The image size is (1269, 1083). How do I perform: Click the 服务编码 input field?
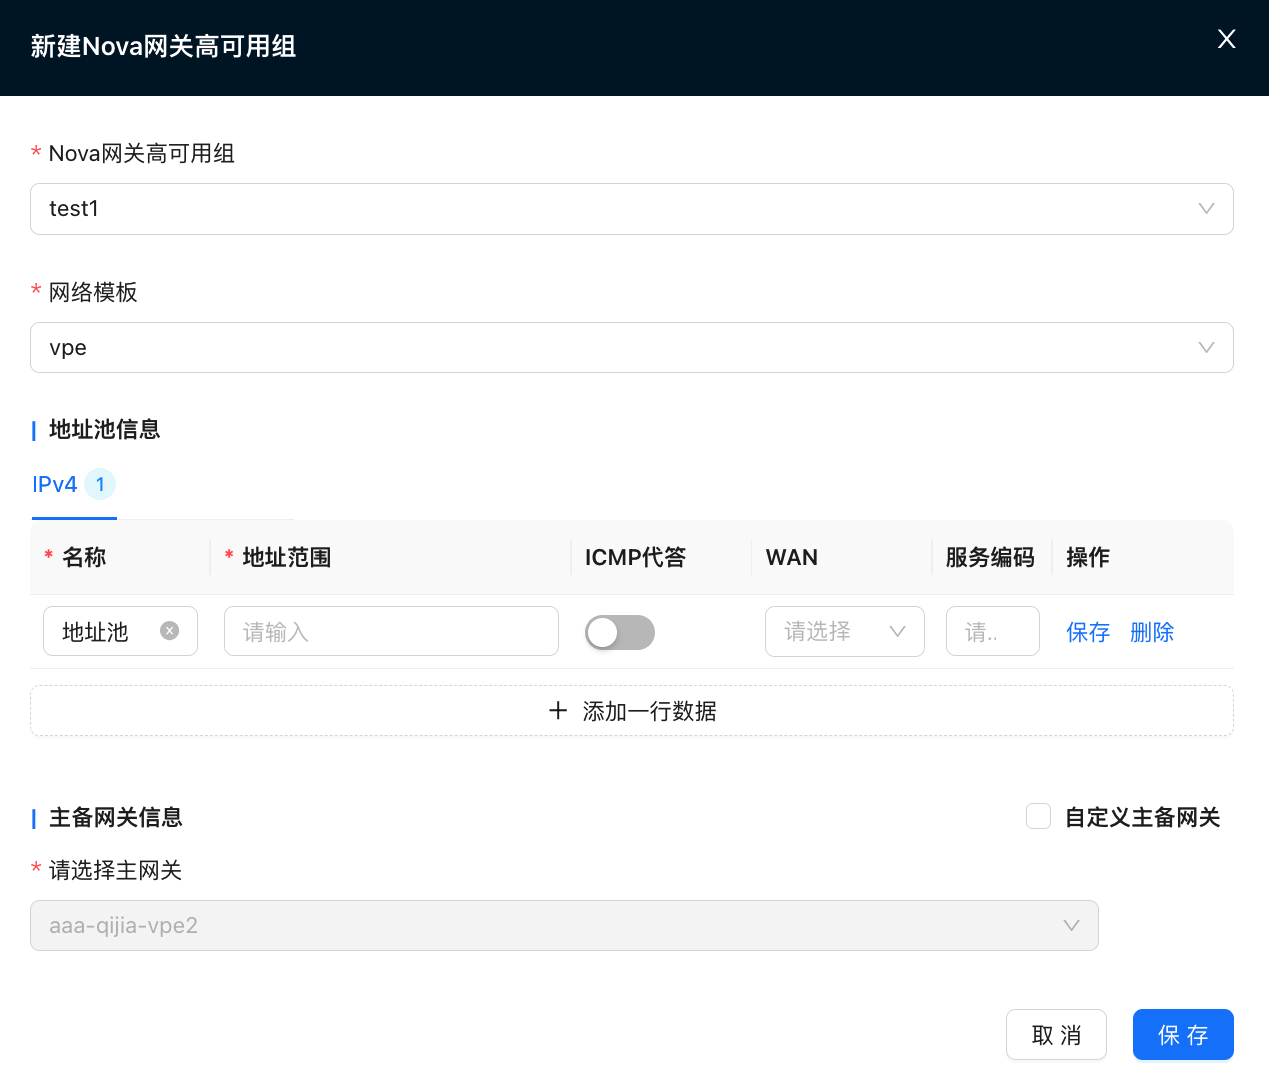[x=992, y=632]
